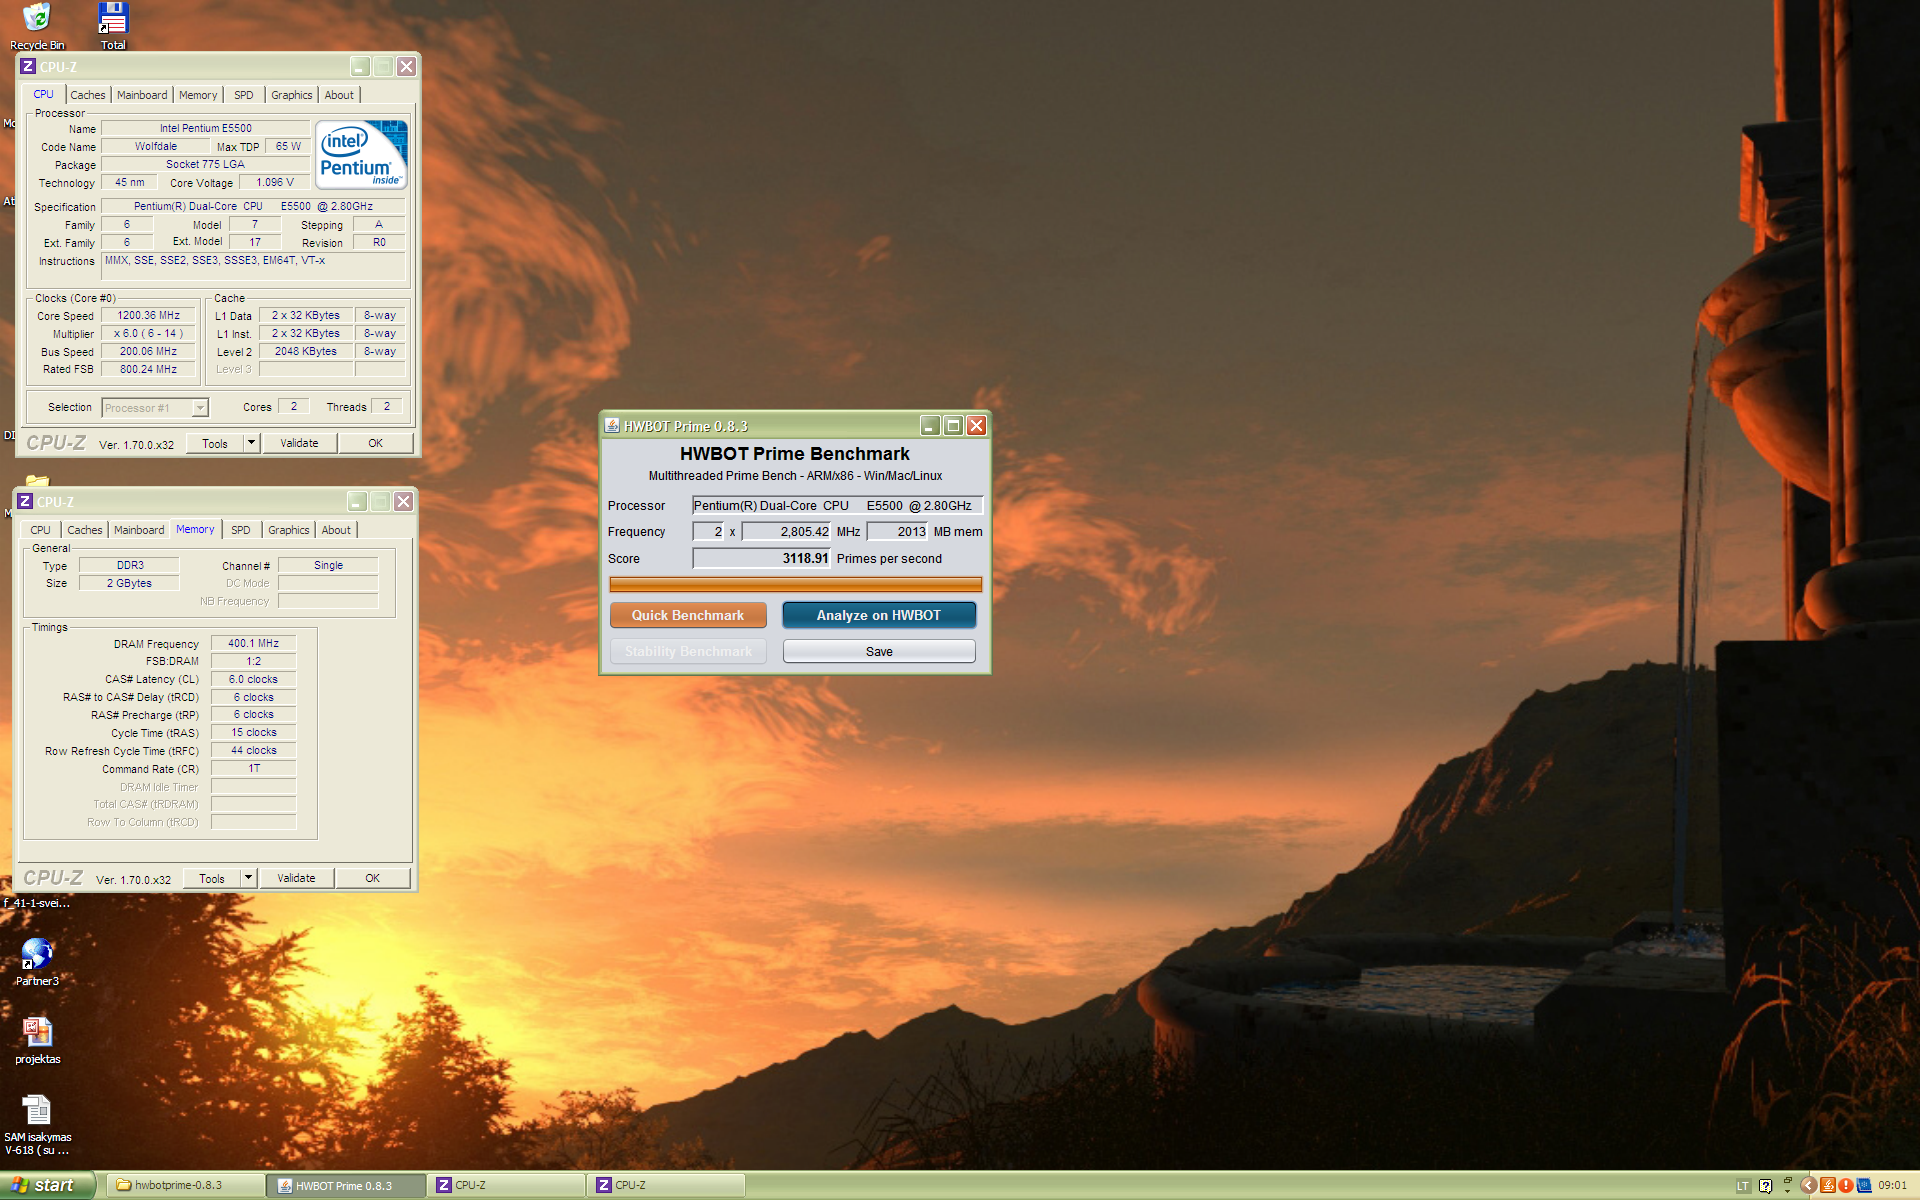Click the memory field showing 2013

pos(898,532)
